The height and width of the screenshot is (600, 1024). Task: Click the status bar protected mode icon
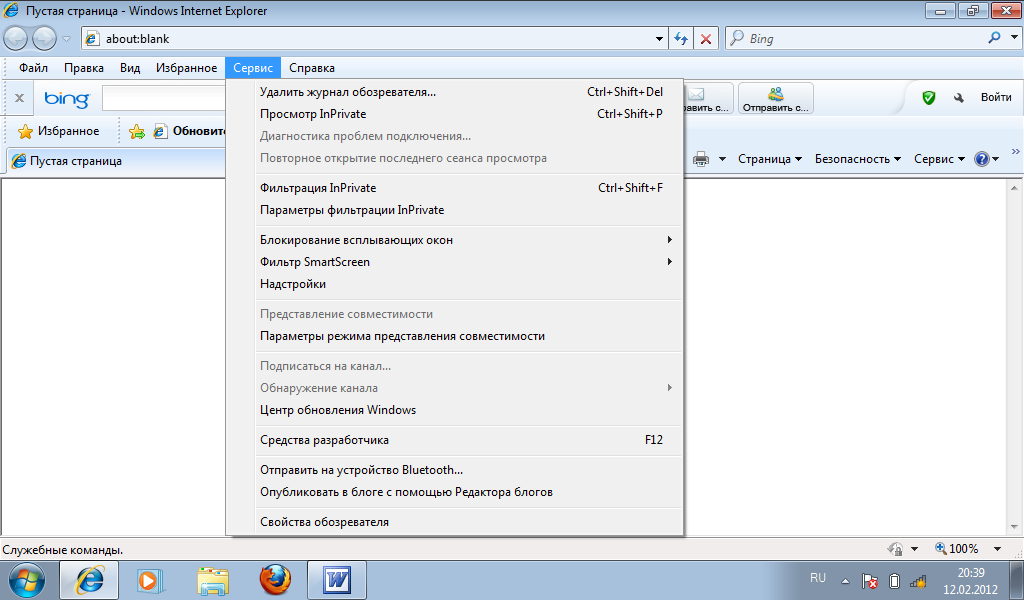click(896, 549)
